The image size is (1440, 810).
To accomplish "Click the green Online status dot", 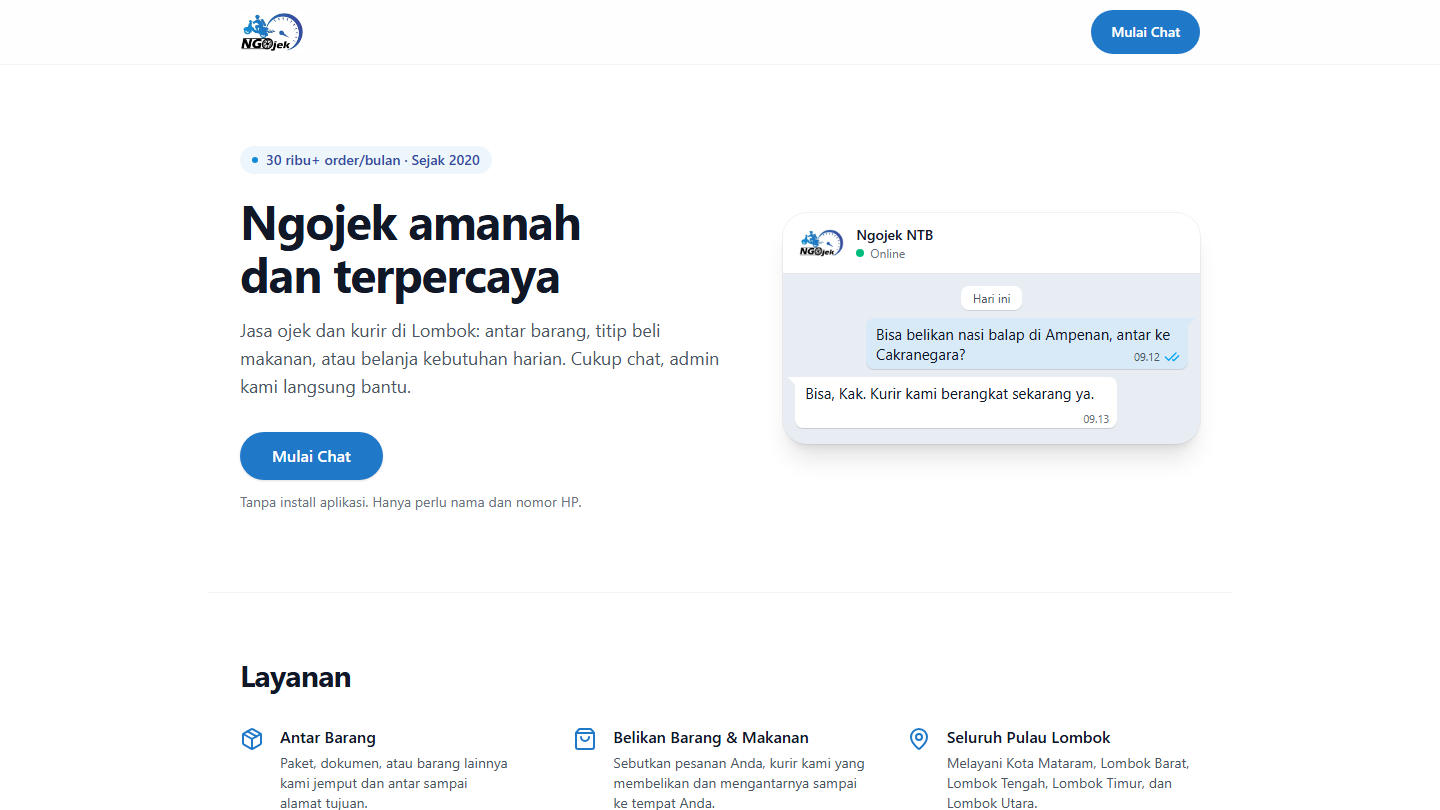I will pyautogui.click(x=859, y=254).
